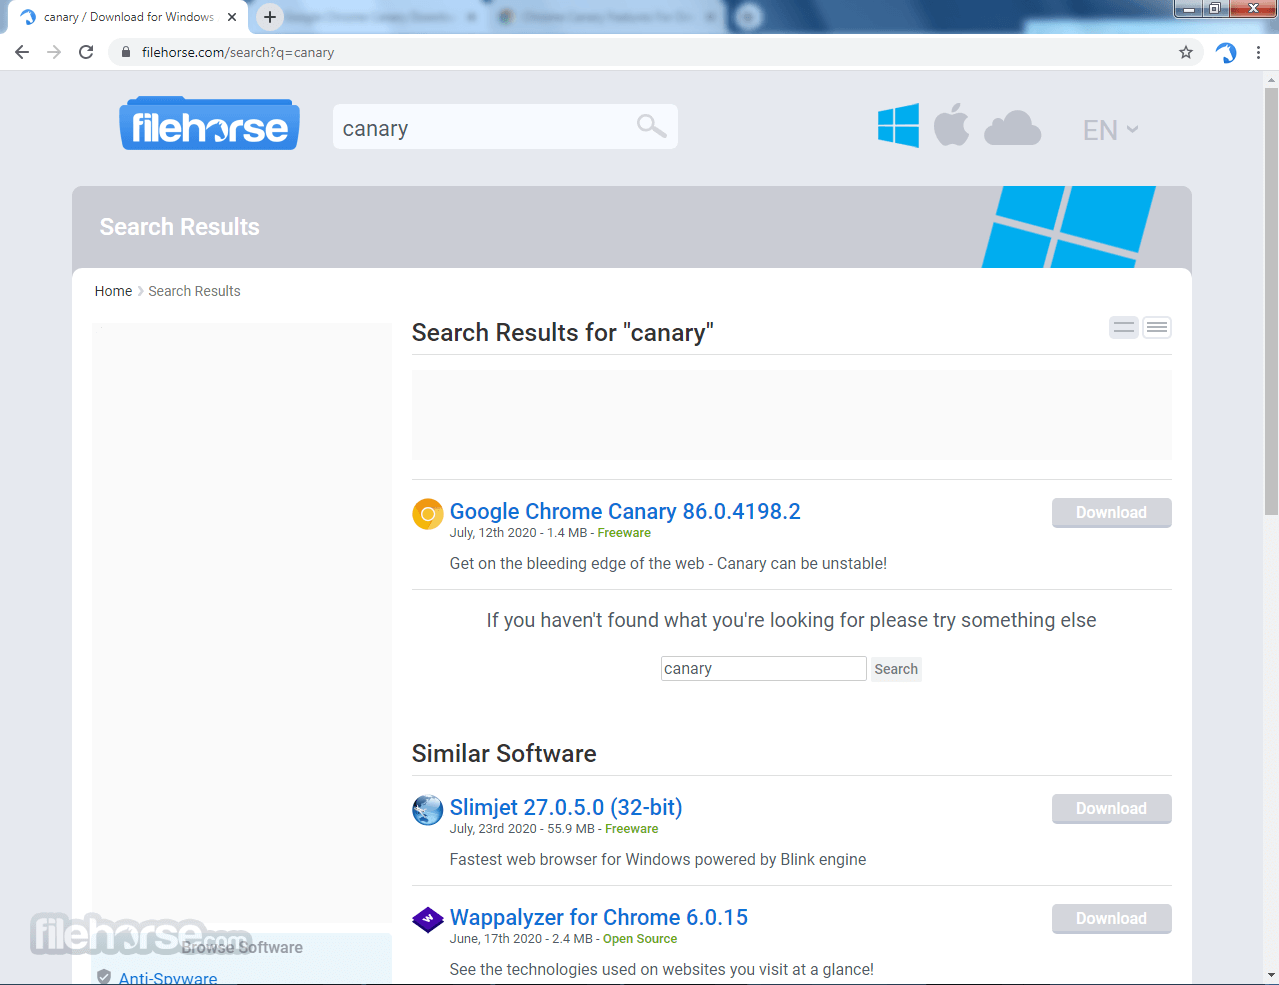This screenshot has height=985, width=1279.
Task: Reload the page
Action: pos(86,52)
